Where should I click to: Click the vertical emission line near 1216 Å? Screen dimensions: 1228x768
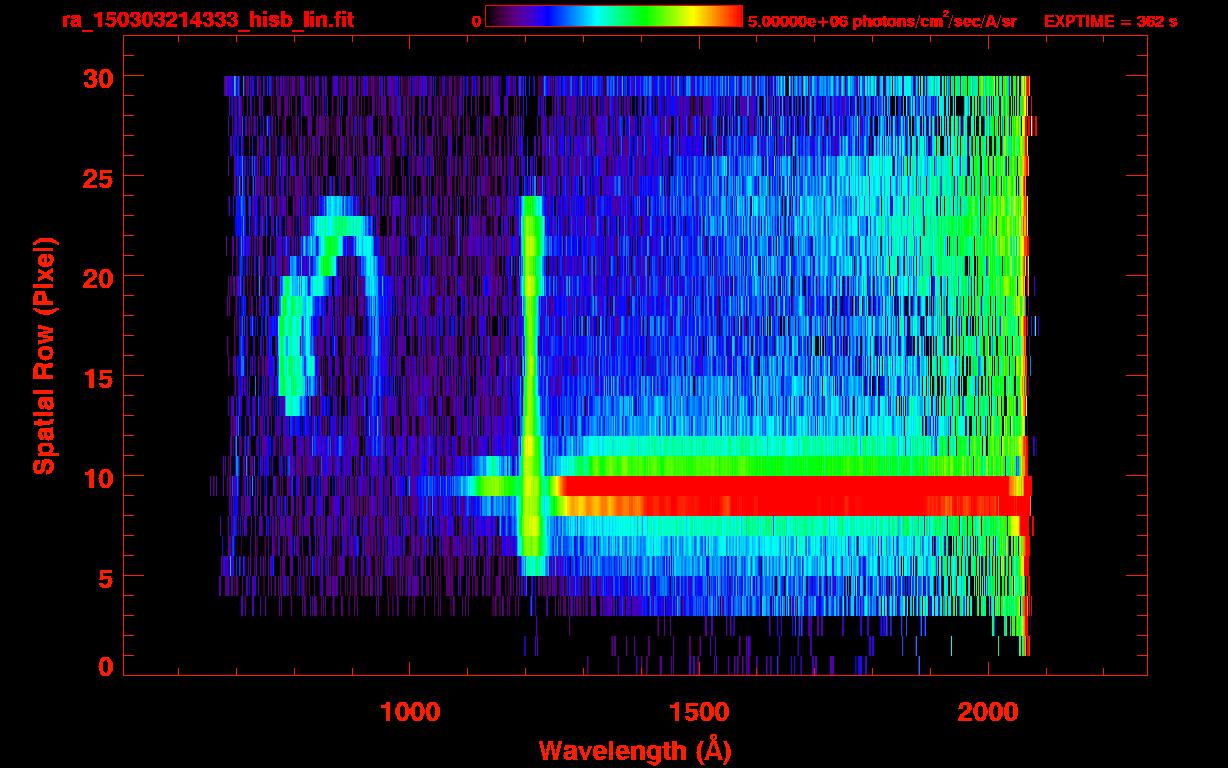click(x=532, y=386)
